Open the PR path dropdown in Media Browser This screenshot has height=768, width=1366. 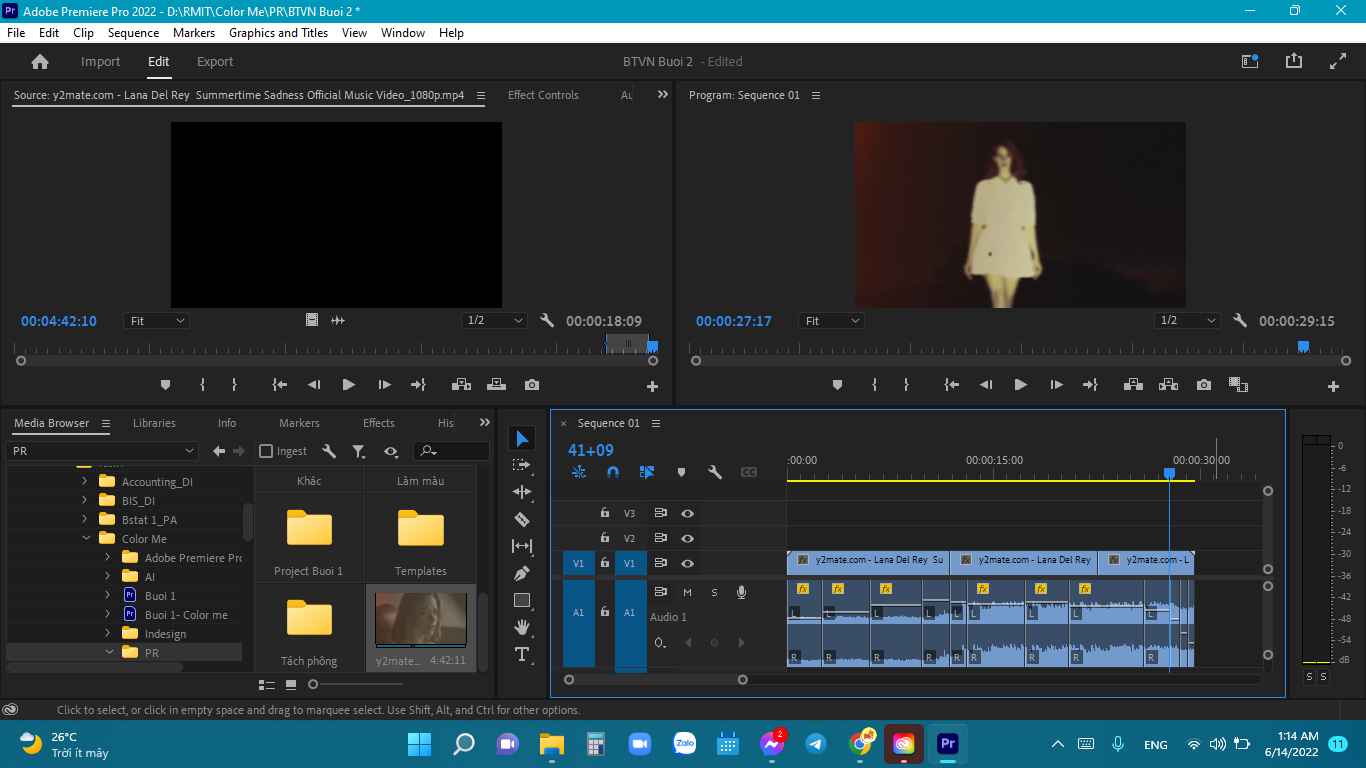pyautogui.click(x=103, y=451)
